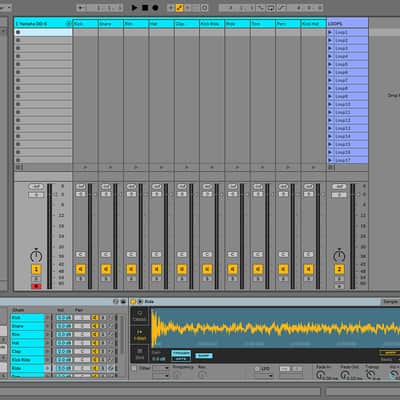Adjust the Transp knob
Image resolution: width=400 pixels, height=400 pixels.
(370, 375)
